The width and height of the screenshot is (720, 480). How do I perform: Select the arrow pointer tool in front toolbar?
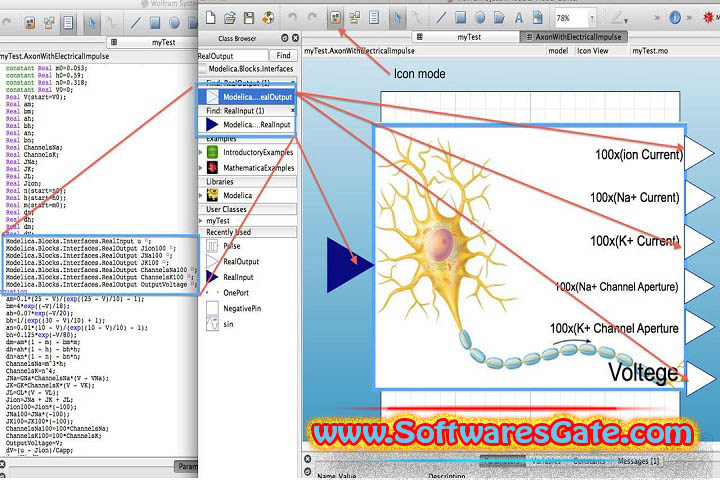(398, 18)
